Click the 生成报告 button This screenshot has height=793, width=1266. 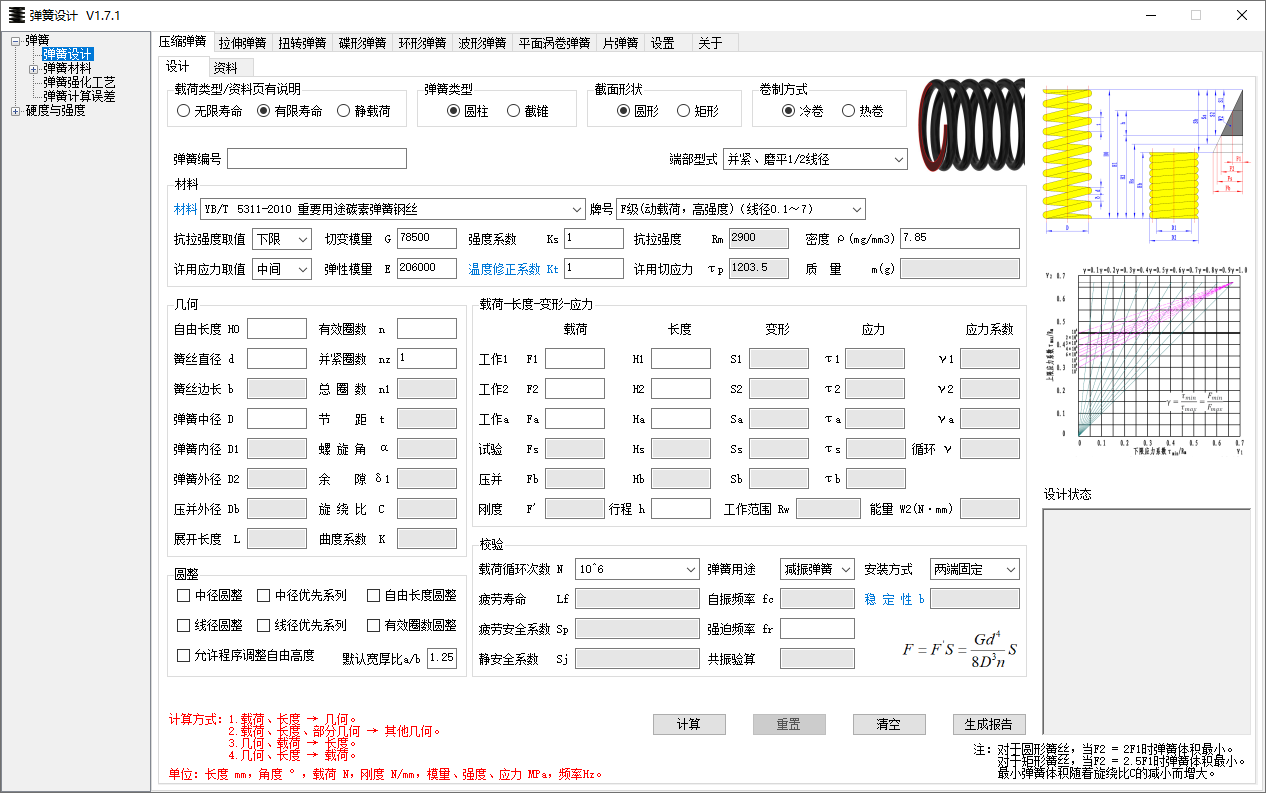(989, 724)
